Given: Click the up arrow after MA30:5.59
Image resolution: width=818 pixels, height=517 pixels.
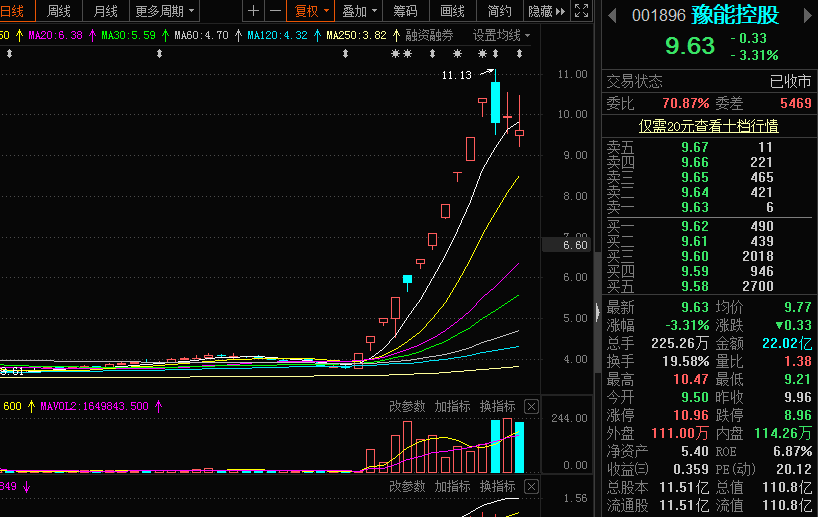Looking at the screenshot, I should coord(165,35).
